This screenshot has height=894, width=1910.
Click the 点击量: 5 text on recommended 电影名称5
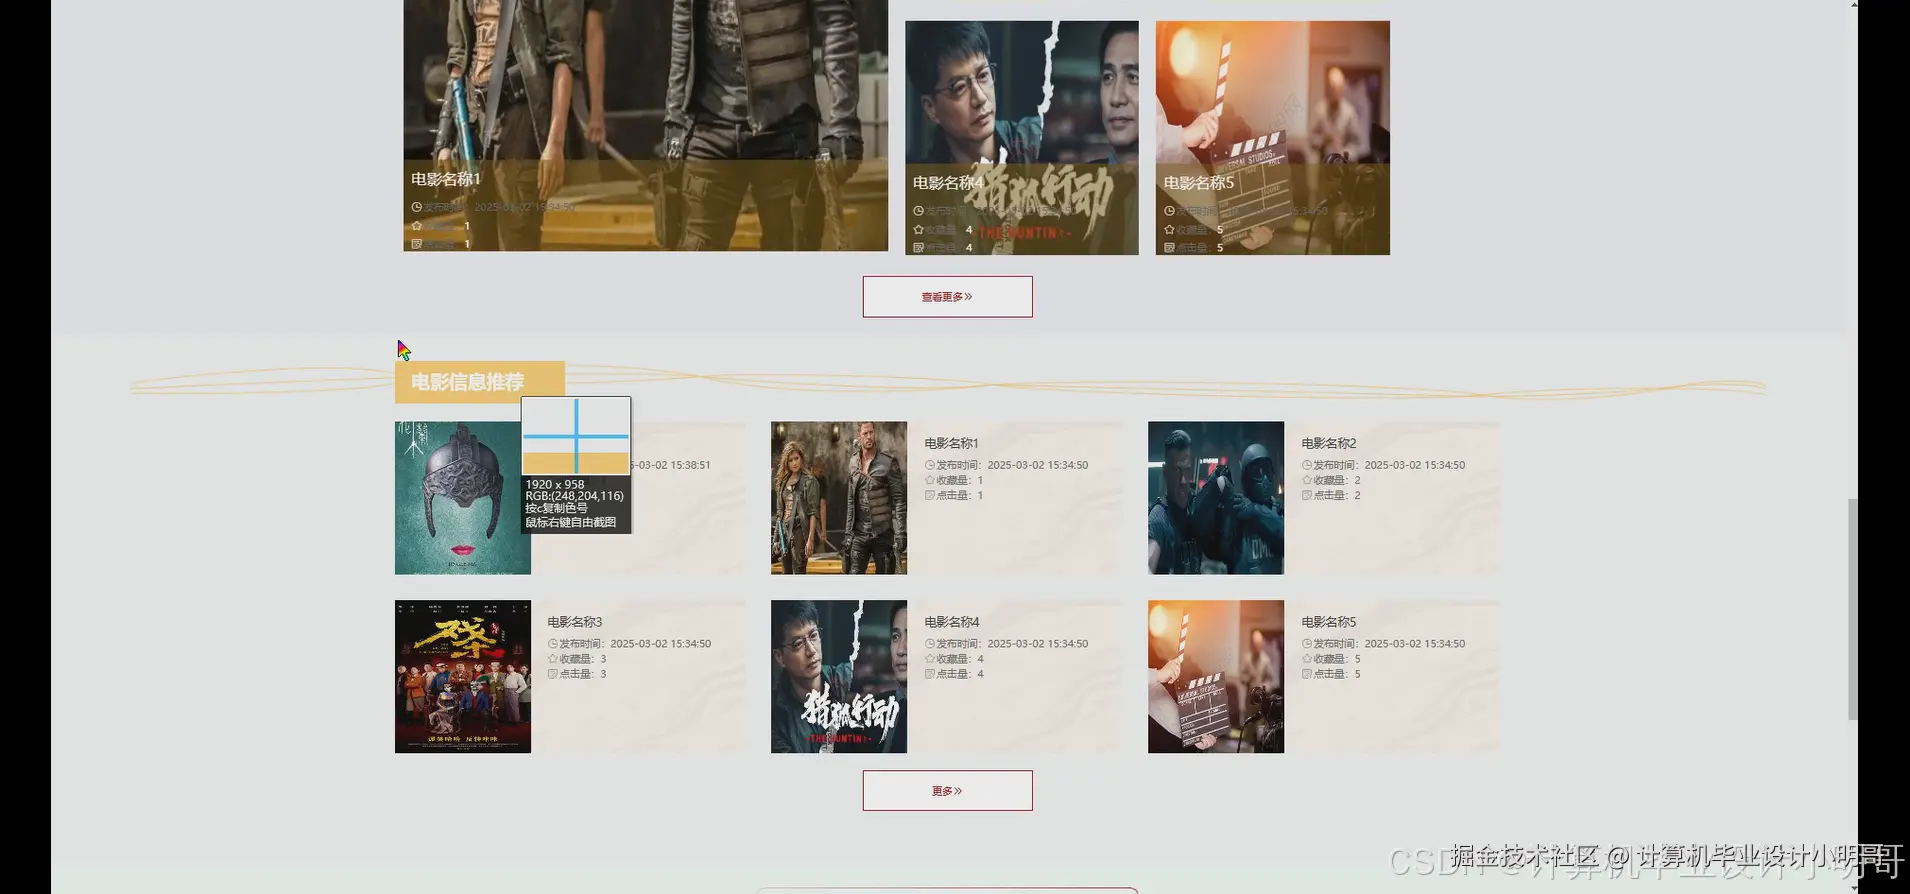point(1337,674)
